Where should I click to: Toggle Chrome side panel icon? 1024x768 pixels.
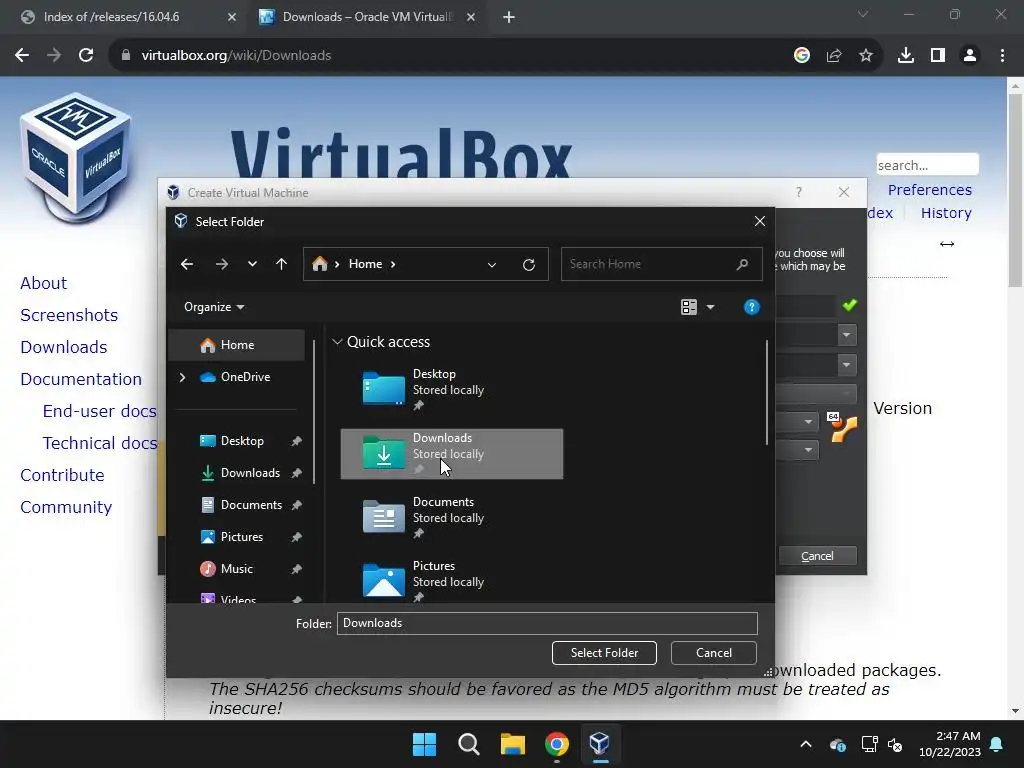[938, 56]
